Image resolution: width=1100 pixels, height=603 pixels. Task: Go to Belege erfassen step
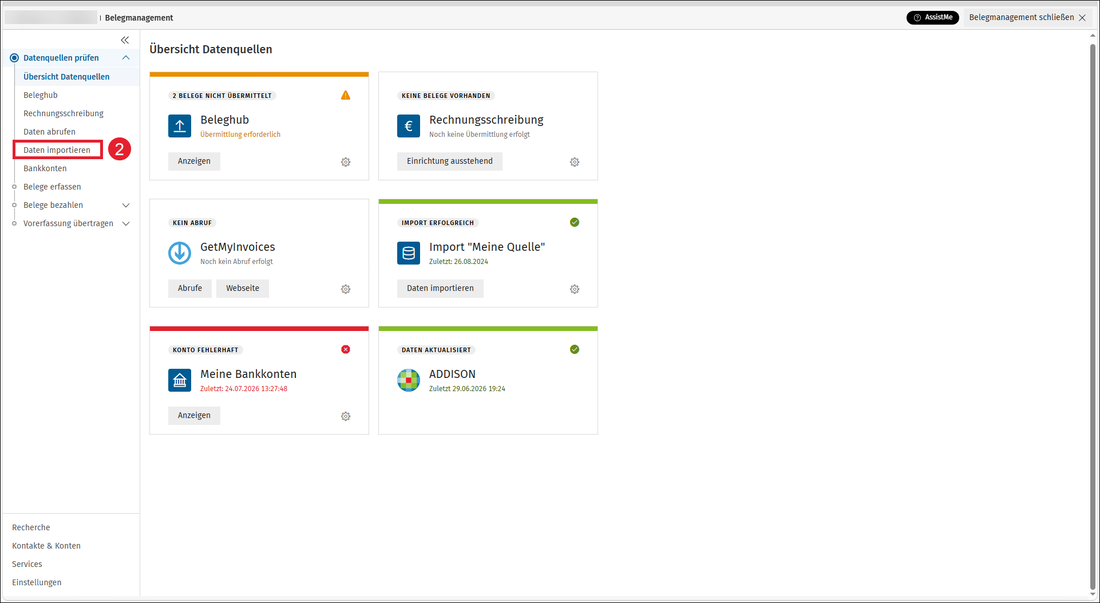pyautogui.click(x=52, y=187)
